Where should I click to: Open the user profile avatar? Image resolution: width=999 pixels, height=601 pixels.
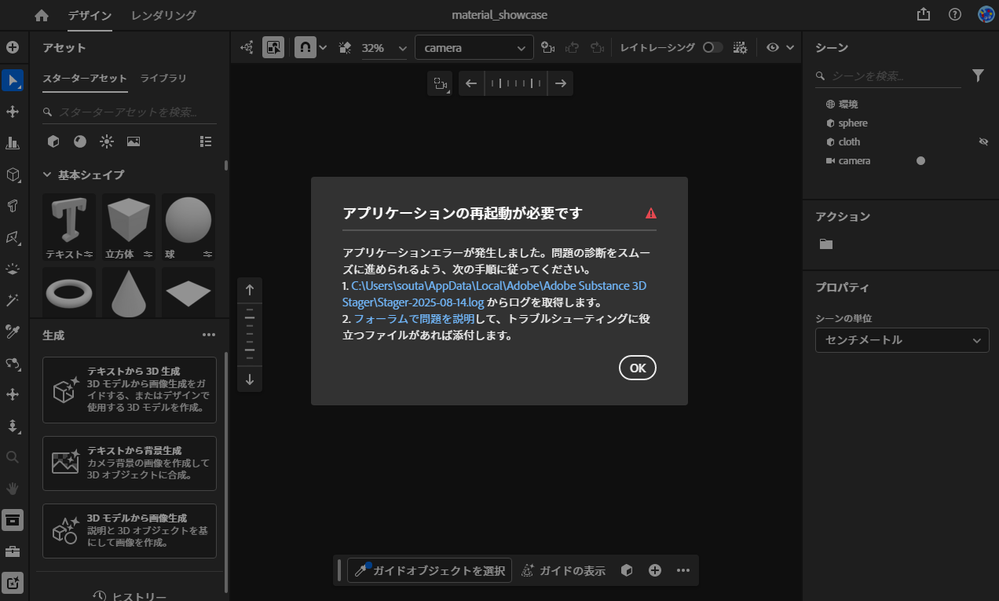click(x=986, y=15)
